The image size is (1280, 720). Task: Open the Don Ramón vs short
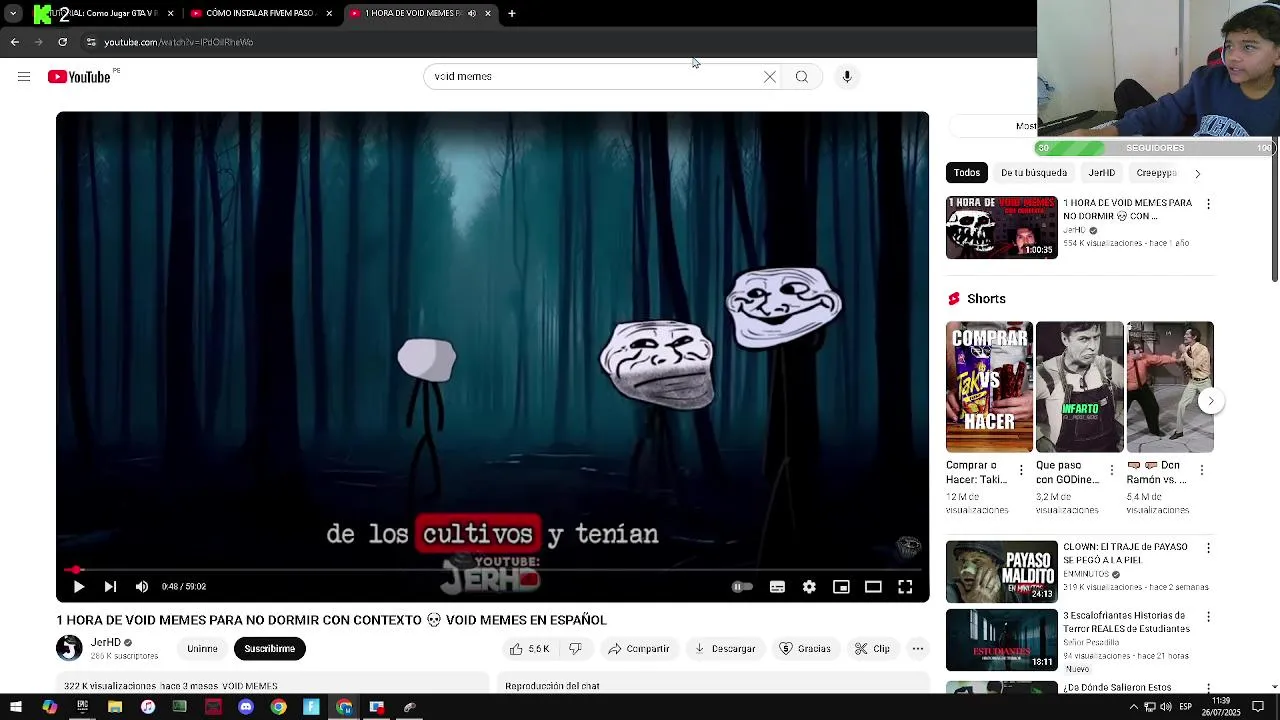1170,387
